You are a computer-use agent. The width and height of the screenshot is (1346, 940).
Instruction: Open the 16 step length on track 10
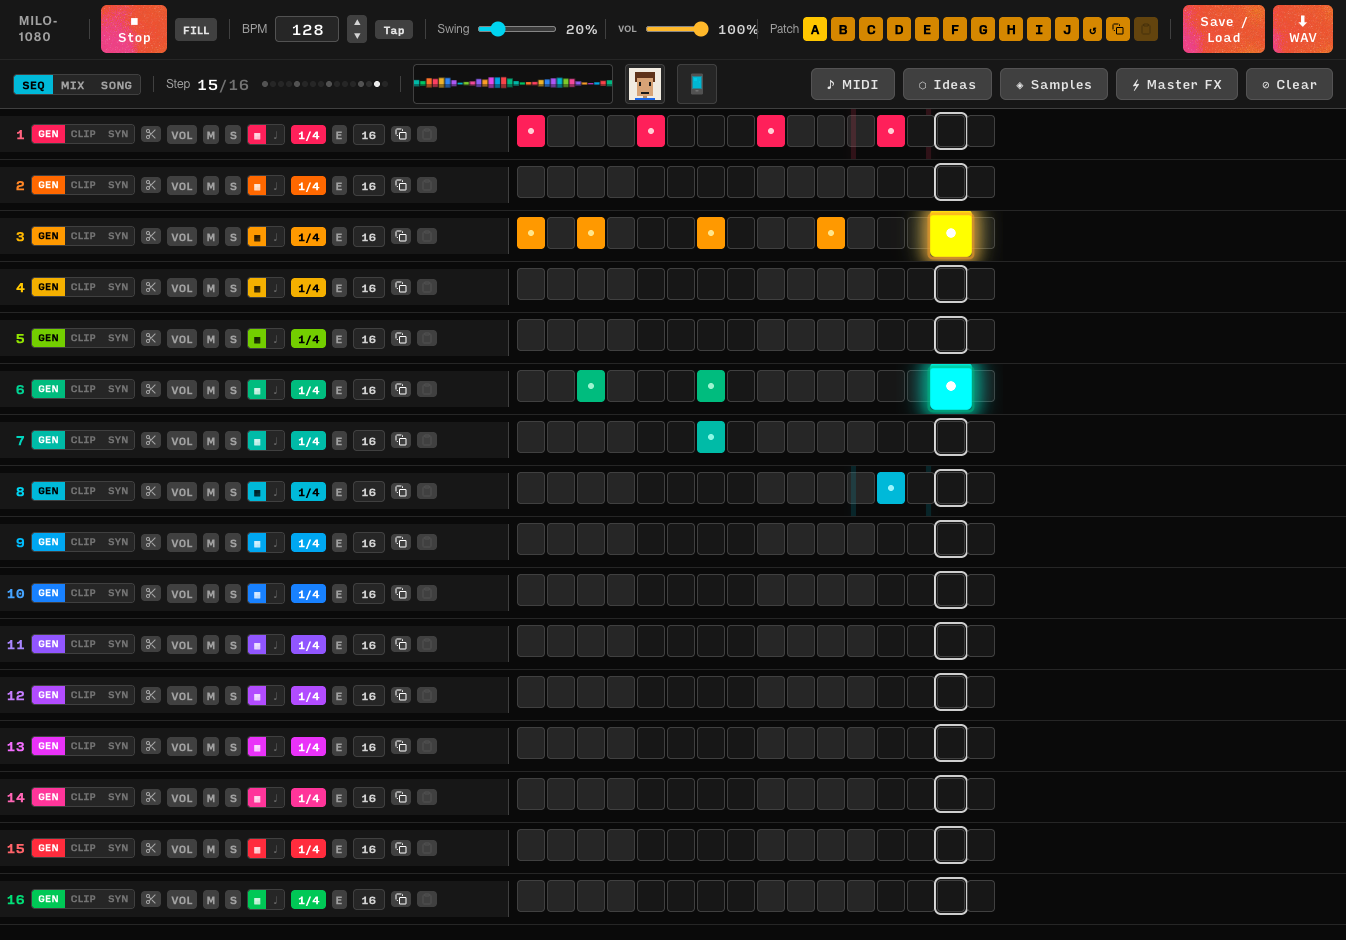(368, 594)
